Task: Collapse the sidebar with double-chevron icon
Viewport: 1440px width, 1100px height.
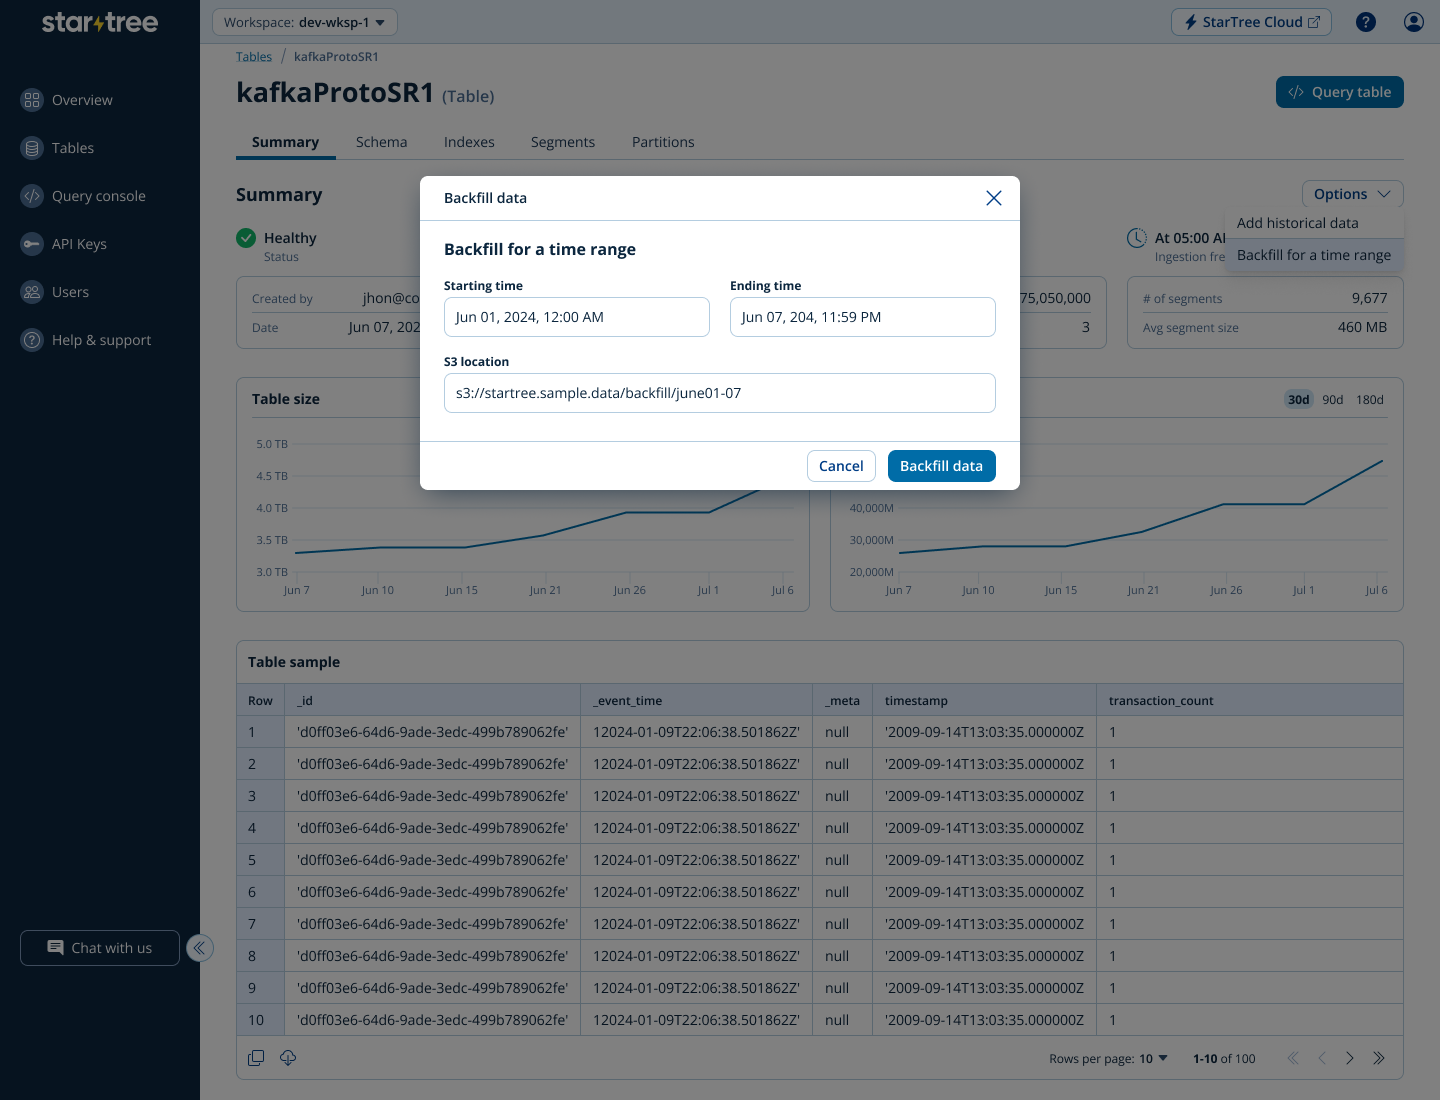Action: pyautogui.click(x=200, y=948)
